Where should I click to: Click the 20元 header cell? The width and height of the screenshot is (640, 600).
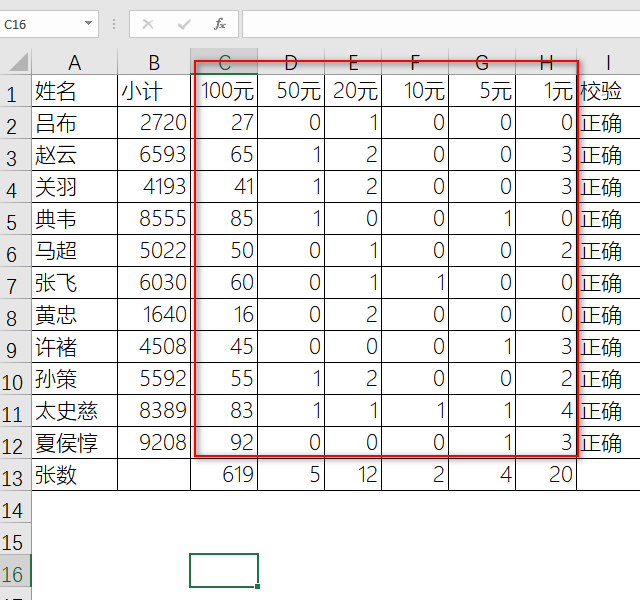[x=353, y=91]
